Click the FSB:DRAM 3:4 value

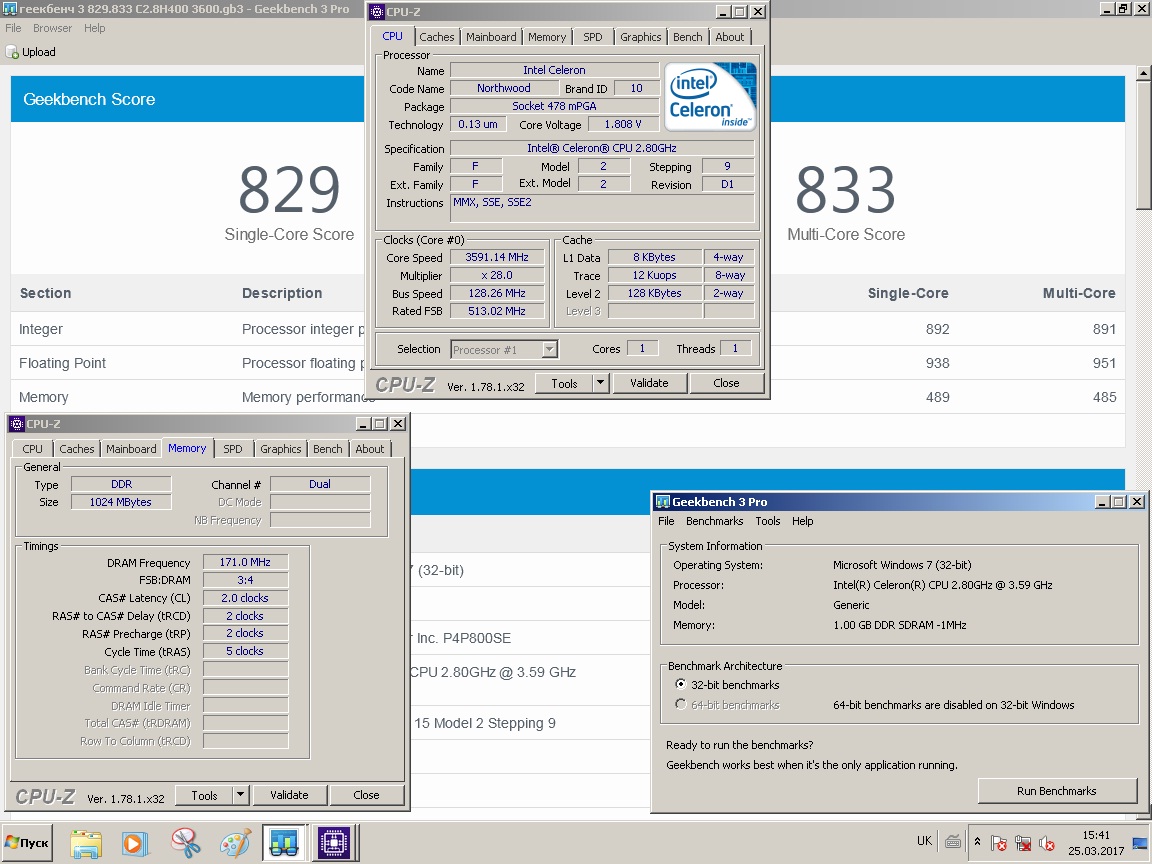click(x=245, y=580)
